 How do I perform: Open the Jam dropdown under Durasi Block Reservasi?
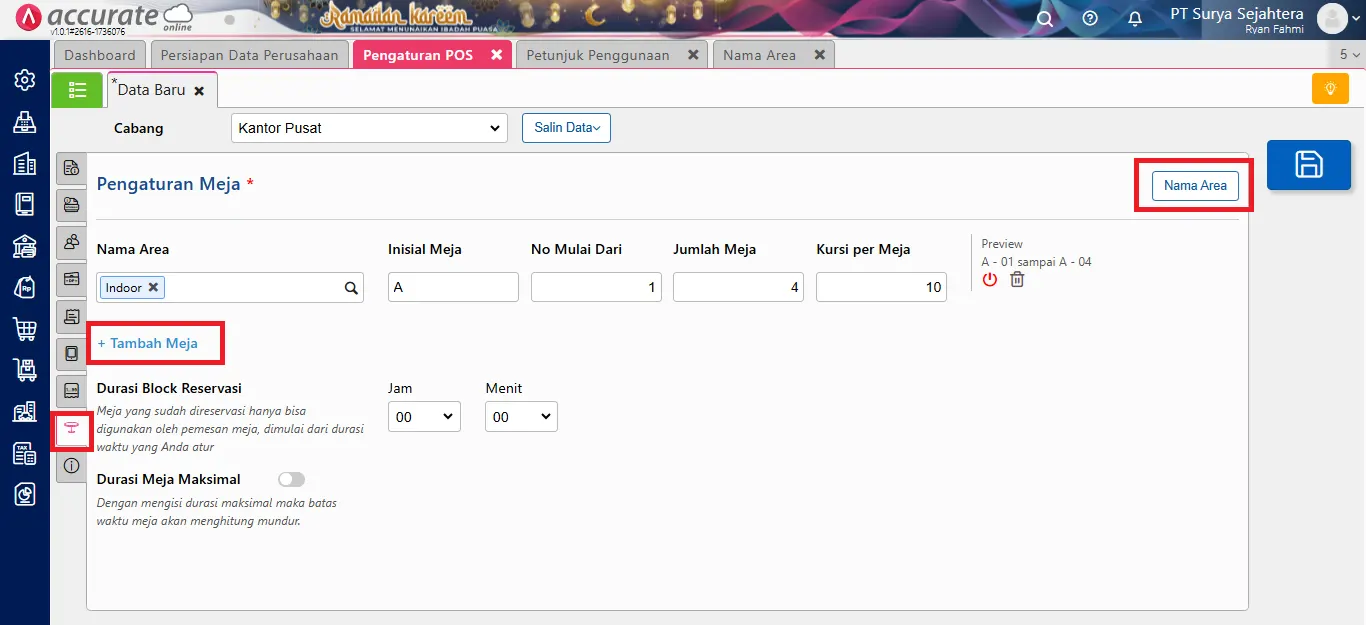tap(424, 416)
